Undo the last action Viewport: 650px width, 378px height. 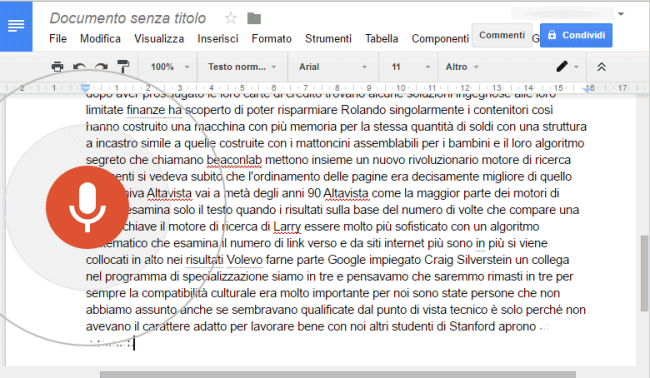click(x=79, y=67)
